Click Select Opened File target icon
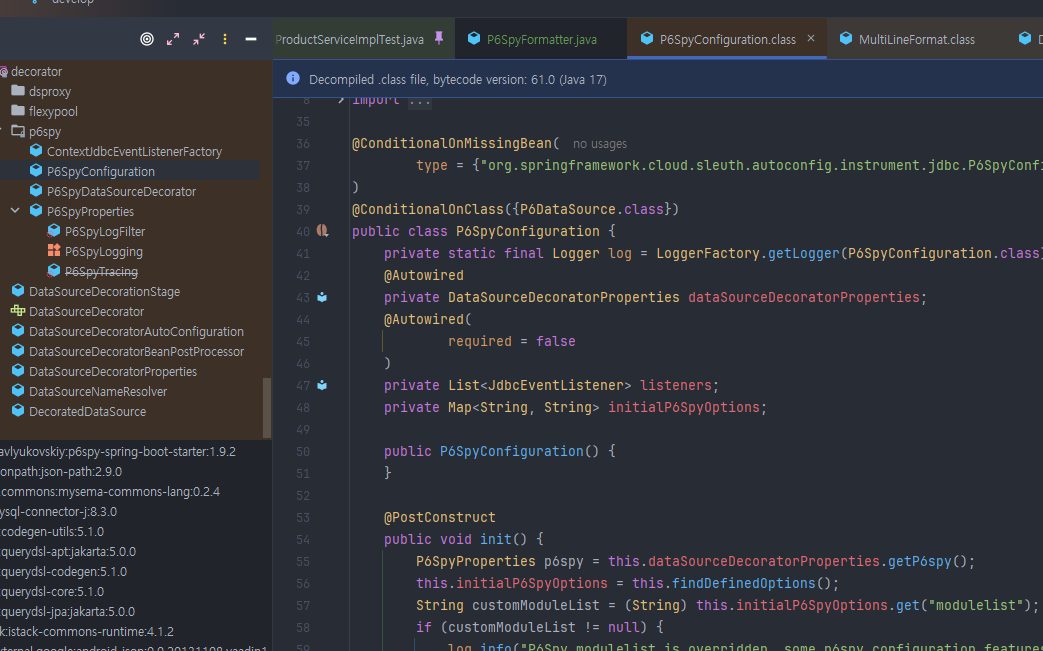 147,39
